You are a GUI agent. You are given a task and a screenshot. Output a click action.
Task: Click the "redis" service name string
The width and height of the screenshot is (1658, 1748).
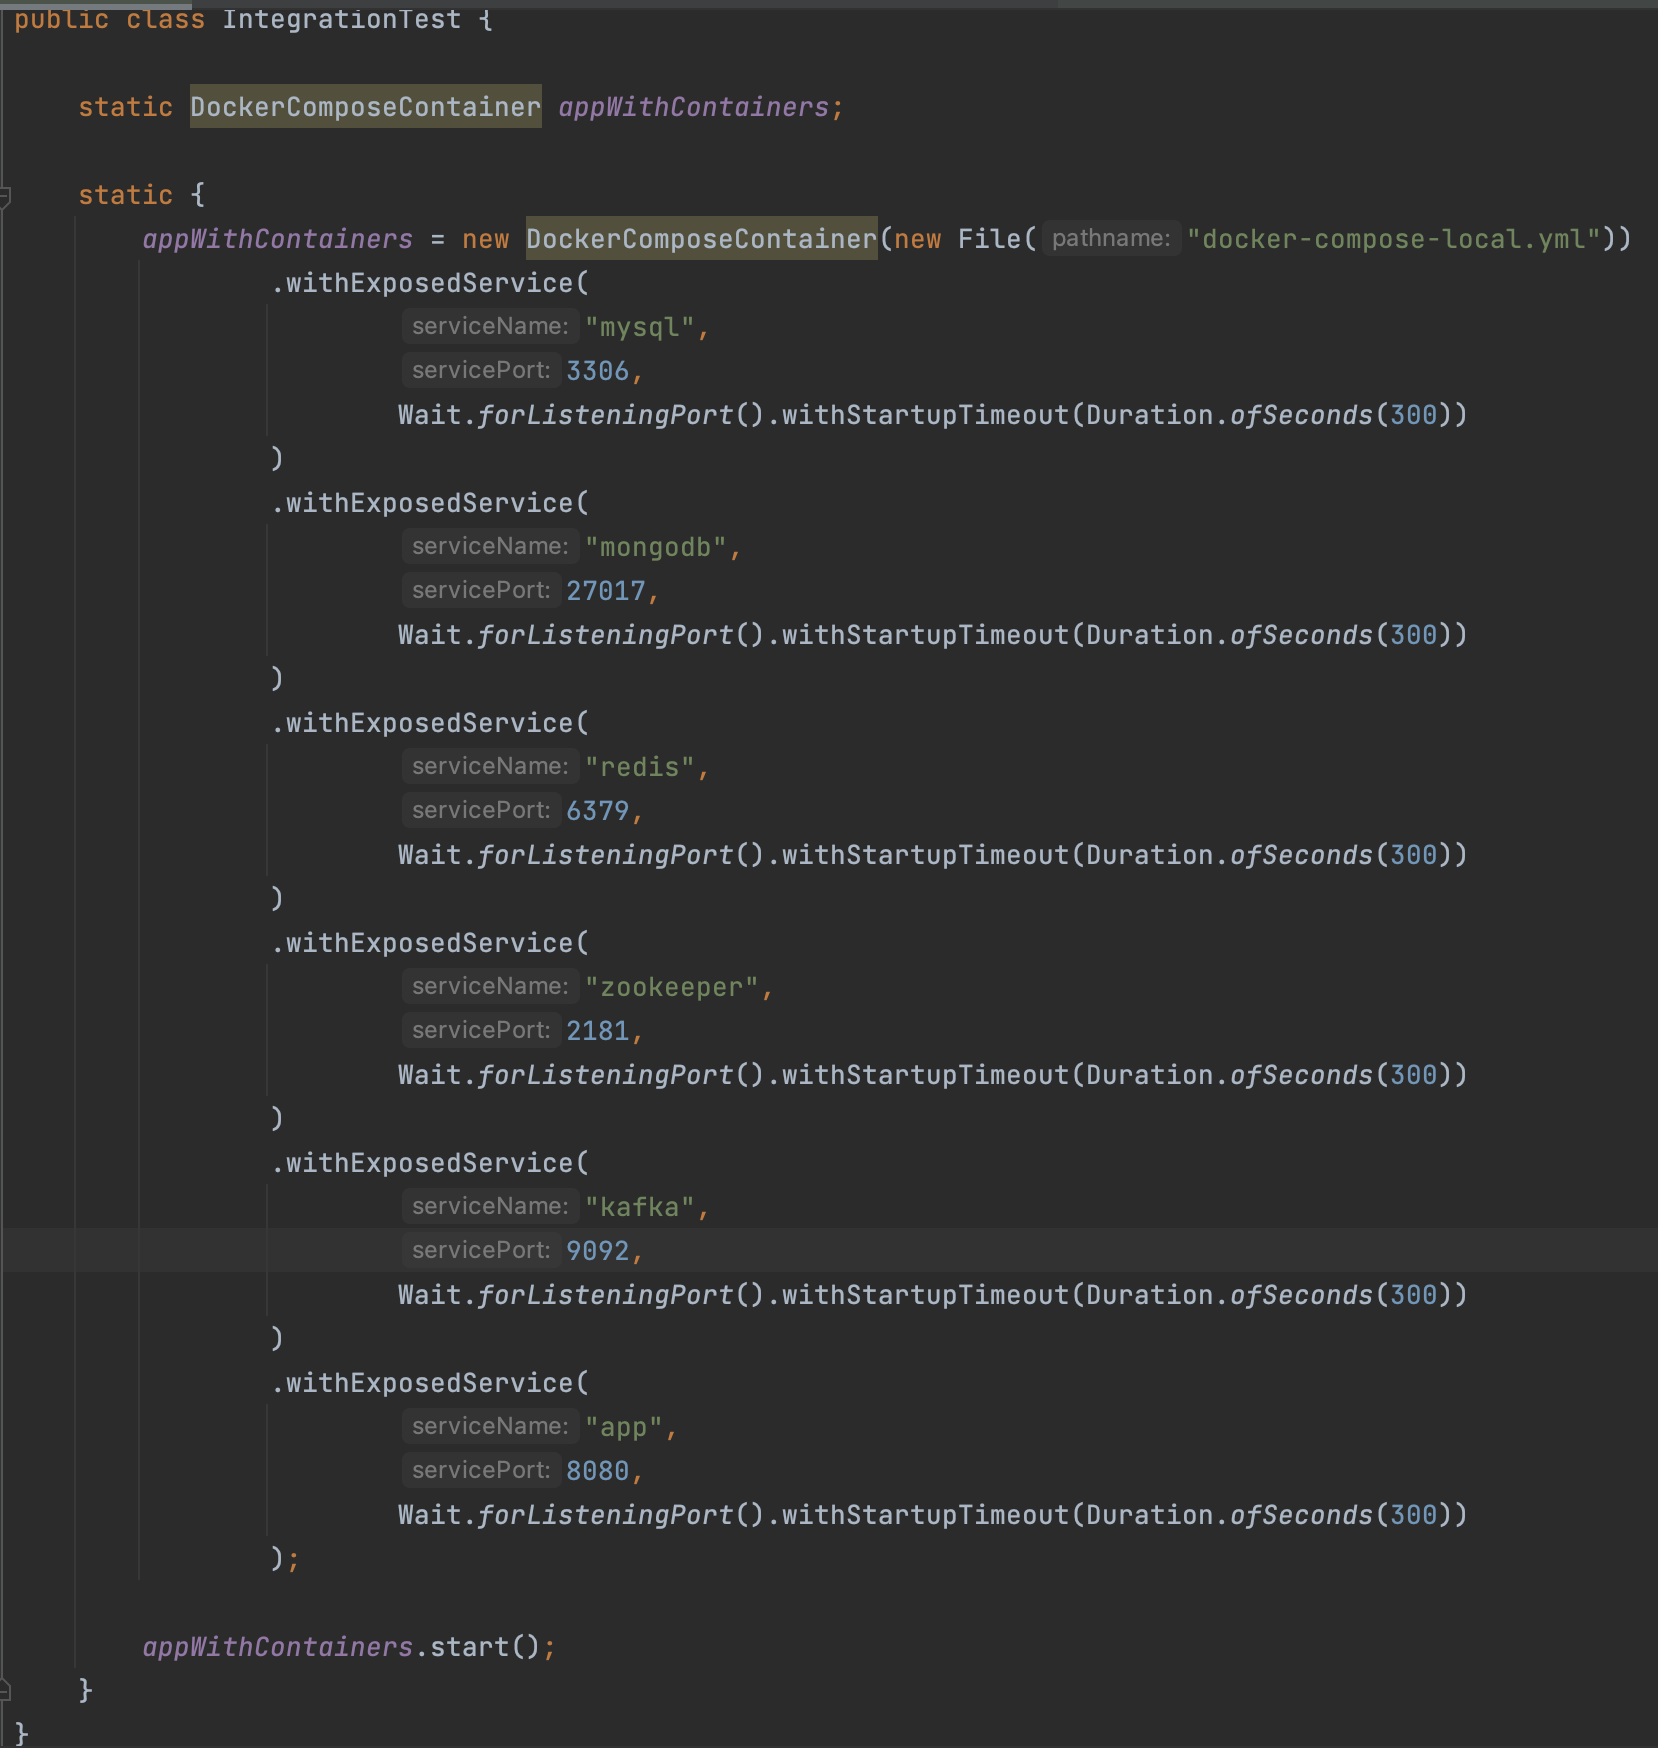coord(640,767)
